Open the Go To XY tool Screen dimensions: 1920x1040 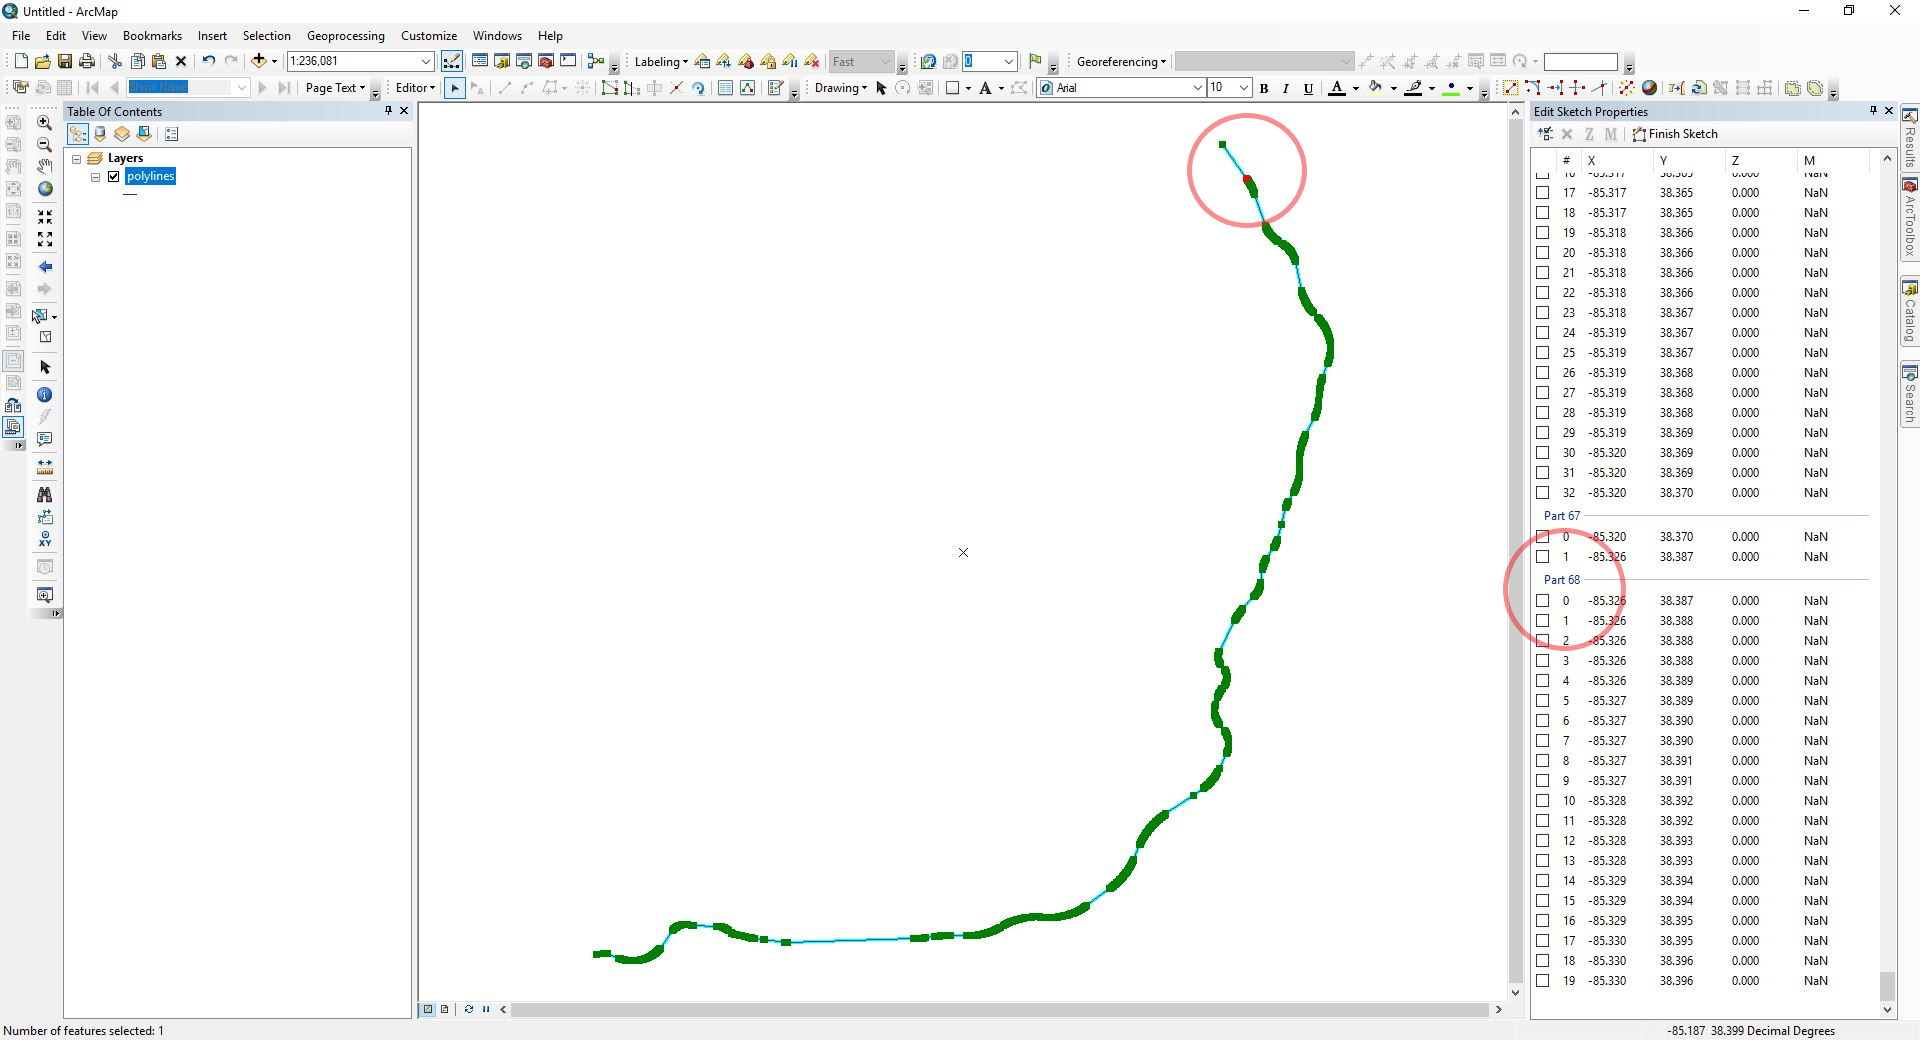(x=45, y=539)
